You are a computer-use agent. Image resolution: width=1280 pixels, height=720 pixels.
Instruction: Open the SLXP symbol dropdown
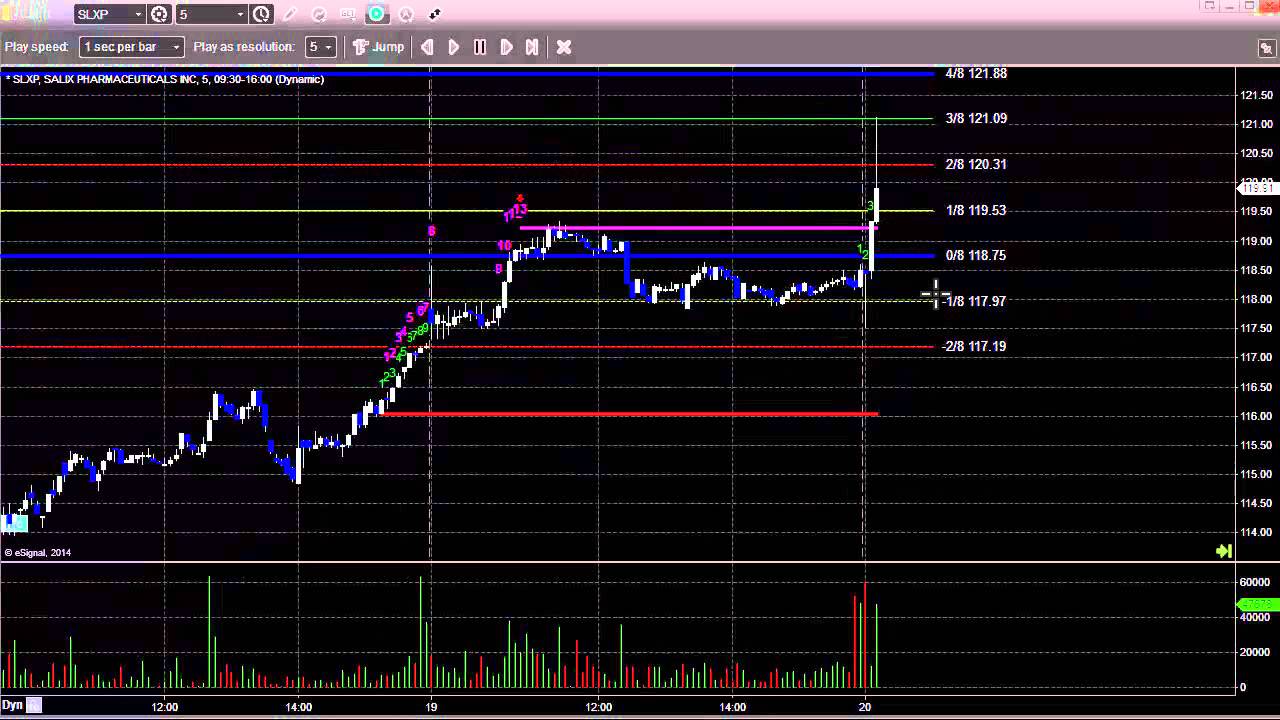pyautogui.click(x=138, y=14)
